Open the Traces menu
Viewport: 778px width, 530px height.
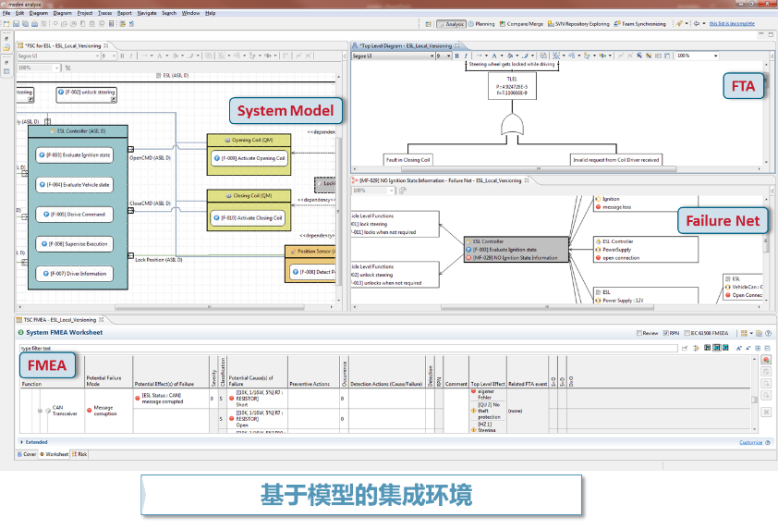pos(105,13)
